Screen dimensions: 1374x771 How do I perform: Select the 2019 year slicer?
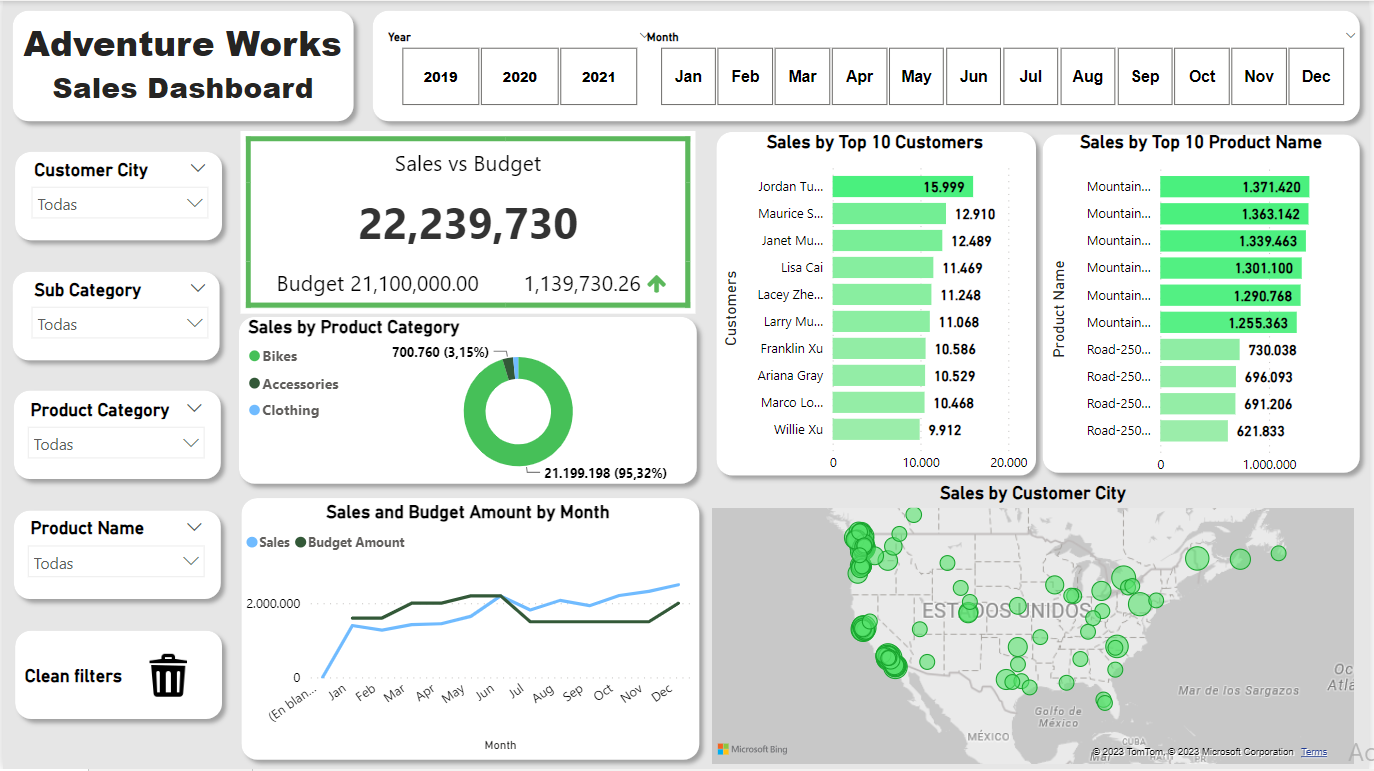tap(440, 77)
